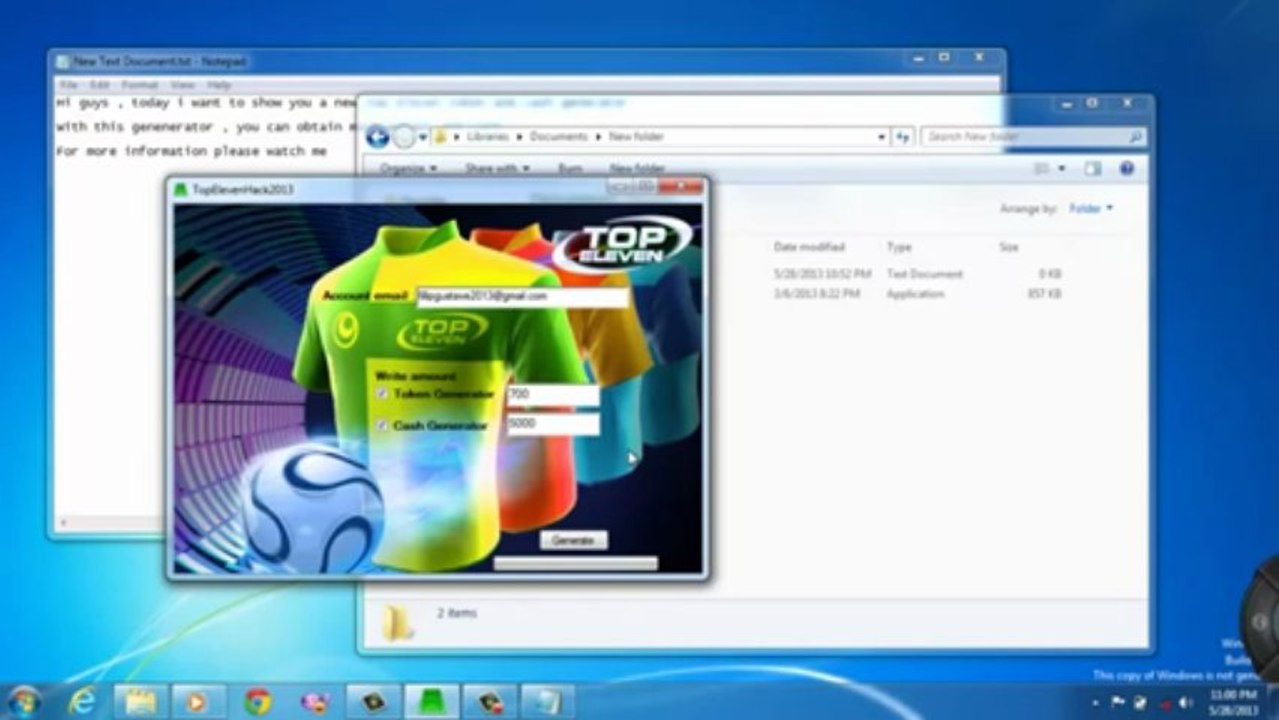Viewport: 1279px width, 720px height.
Task: Tick the Token Generator checkbox
Action: coord(382,395)
